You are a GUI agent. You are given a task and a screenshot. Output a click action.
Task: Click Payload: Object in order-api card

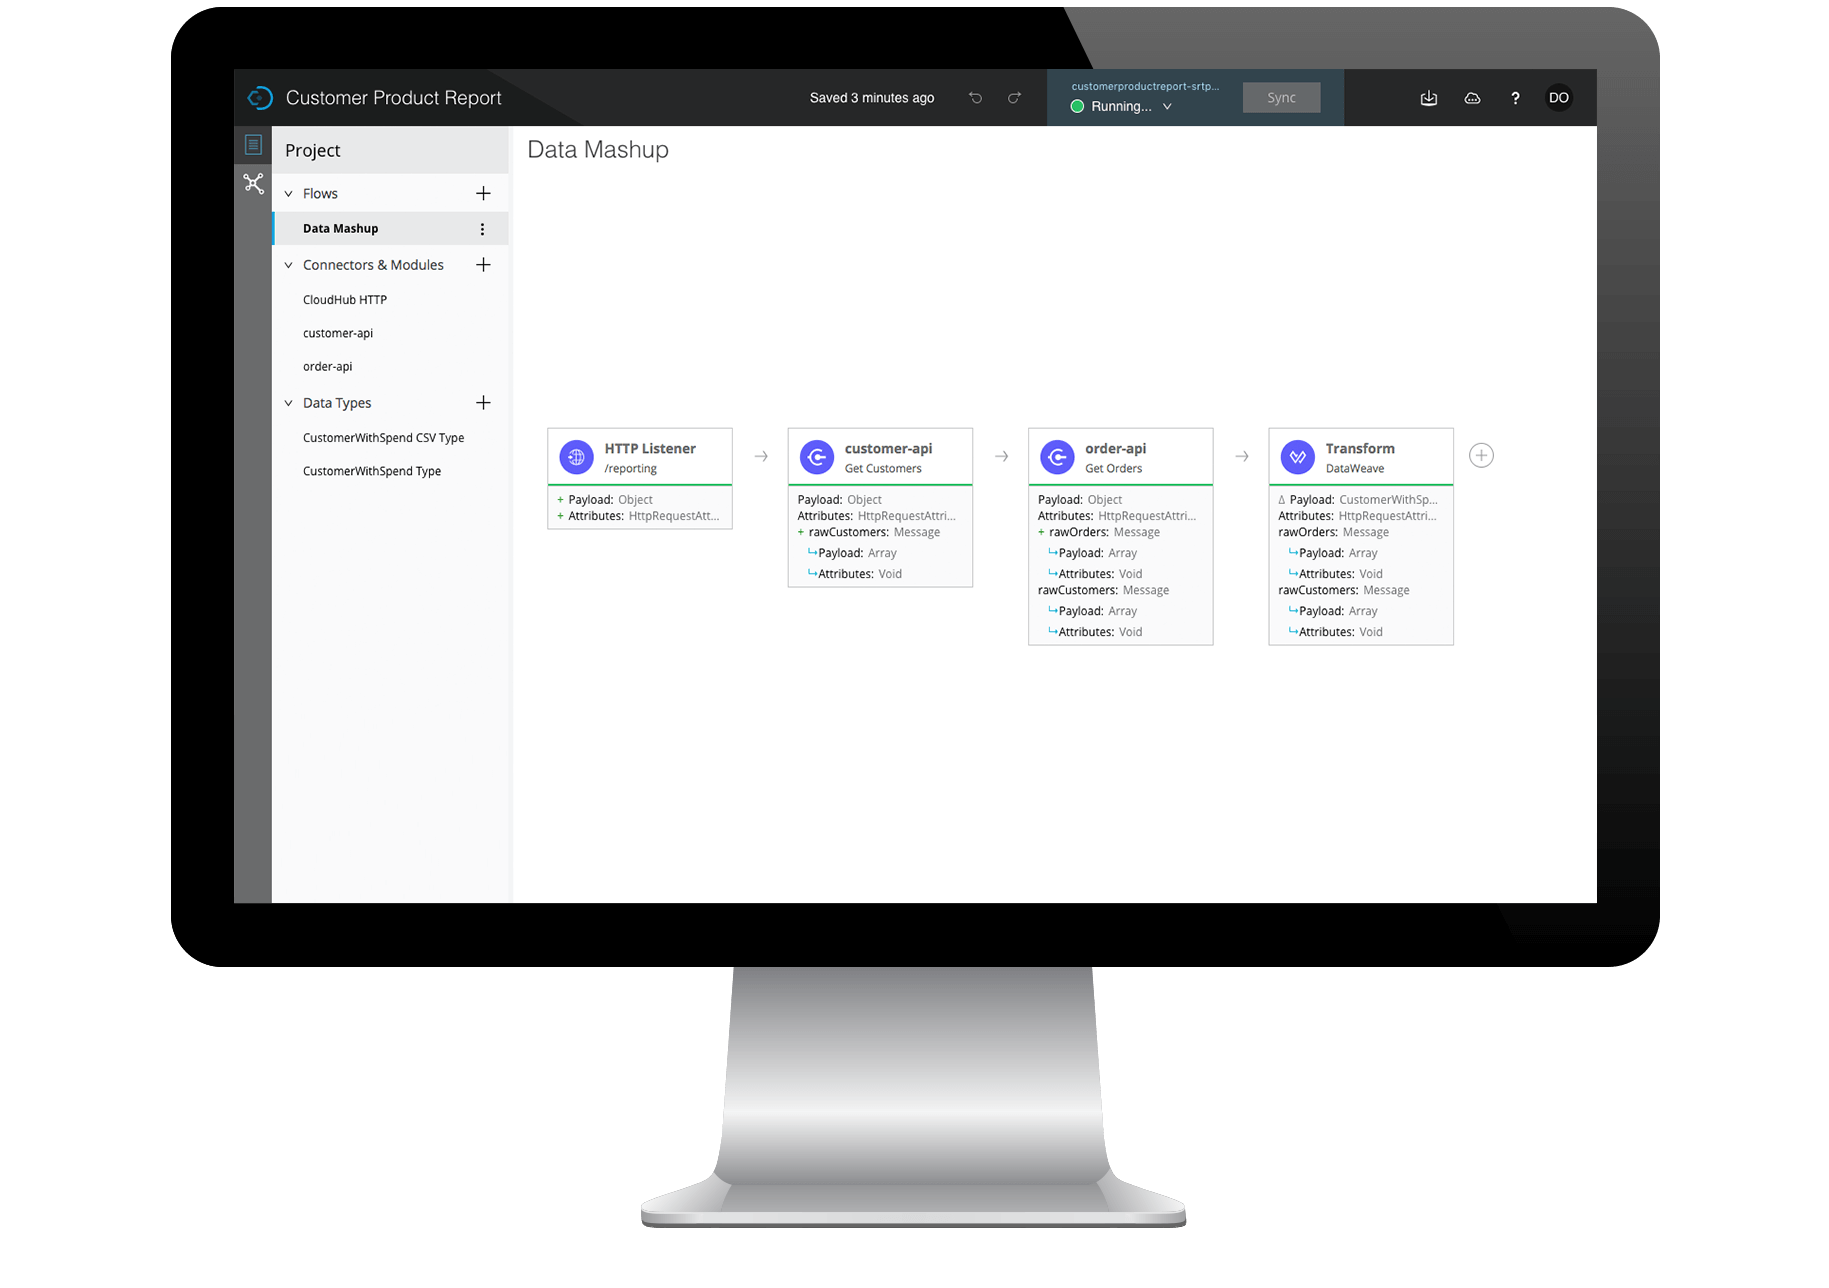[x=1079, y=500]
